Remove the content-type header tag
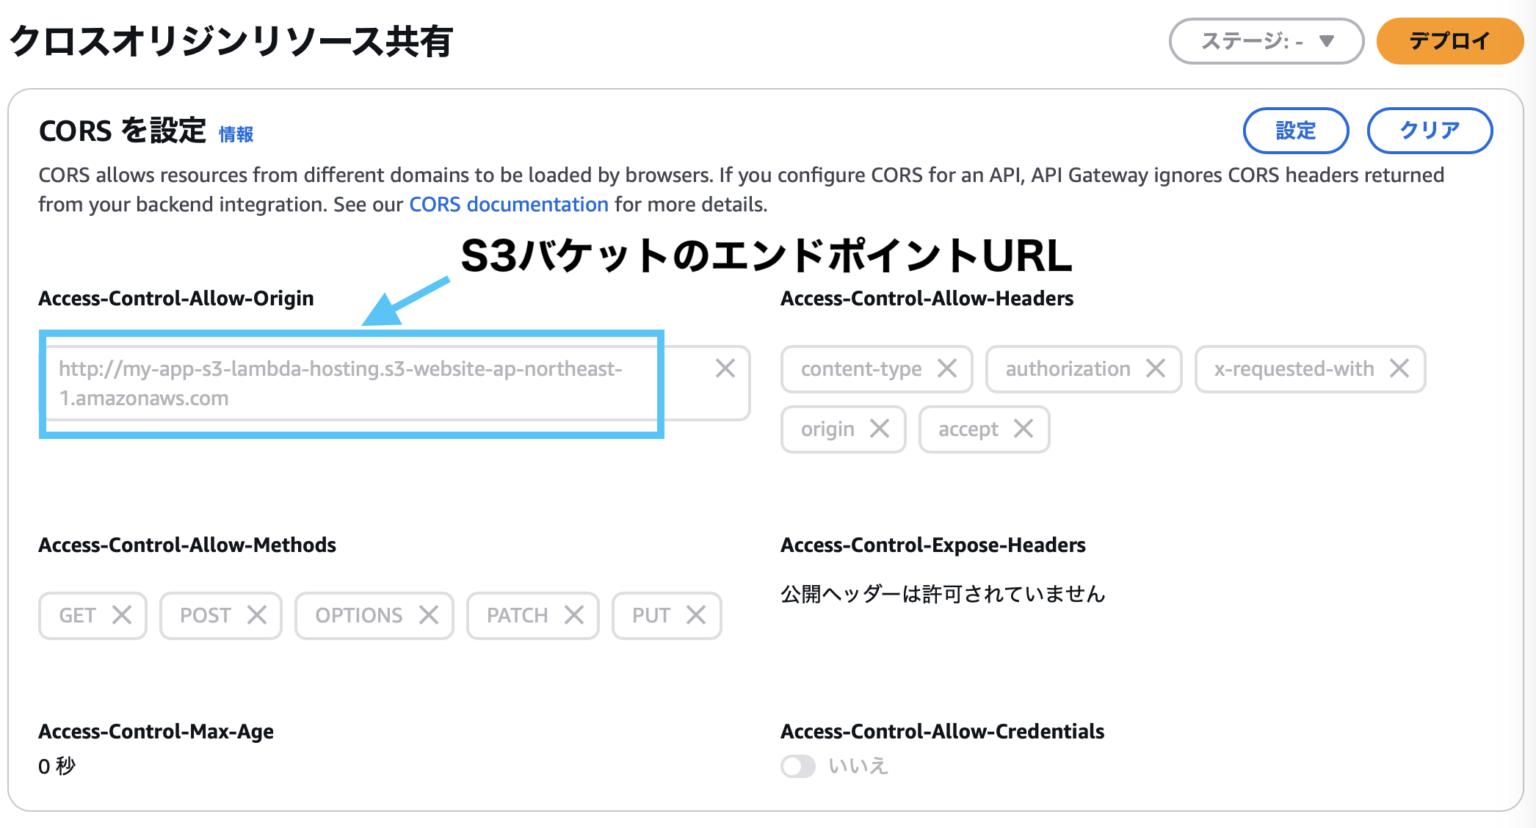 [x=948, y=369]
